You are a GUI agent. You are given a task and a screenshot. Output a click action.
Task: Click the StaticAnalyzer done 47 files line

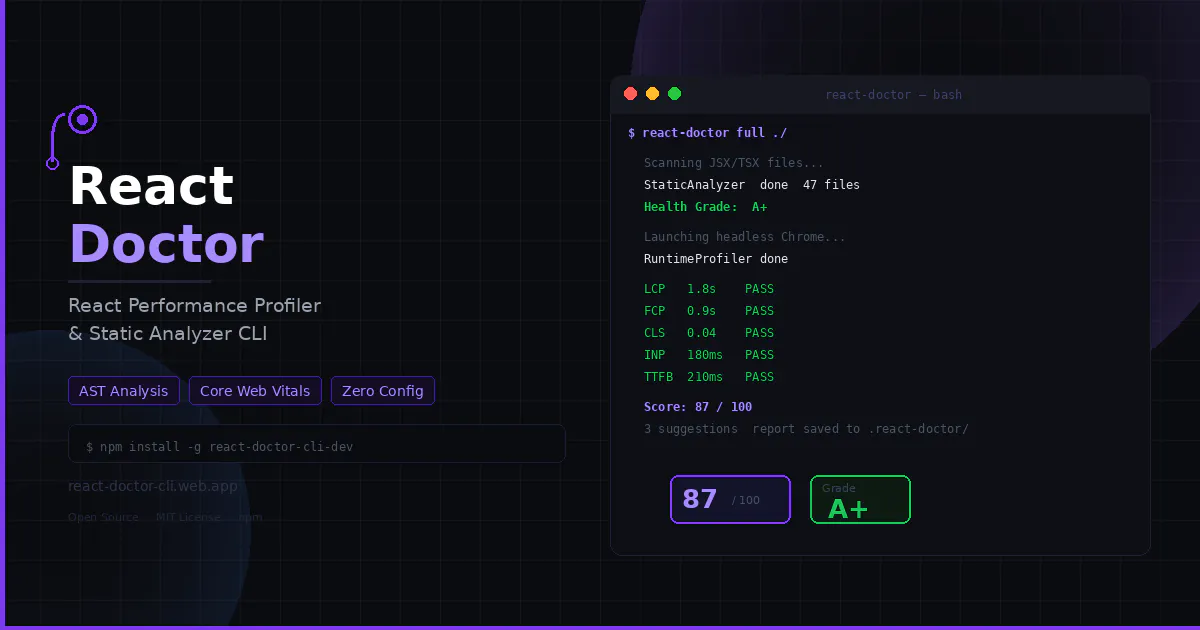(752, 185)
